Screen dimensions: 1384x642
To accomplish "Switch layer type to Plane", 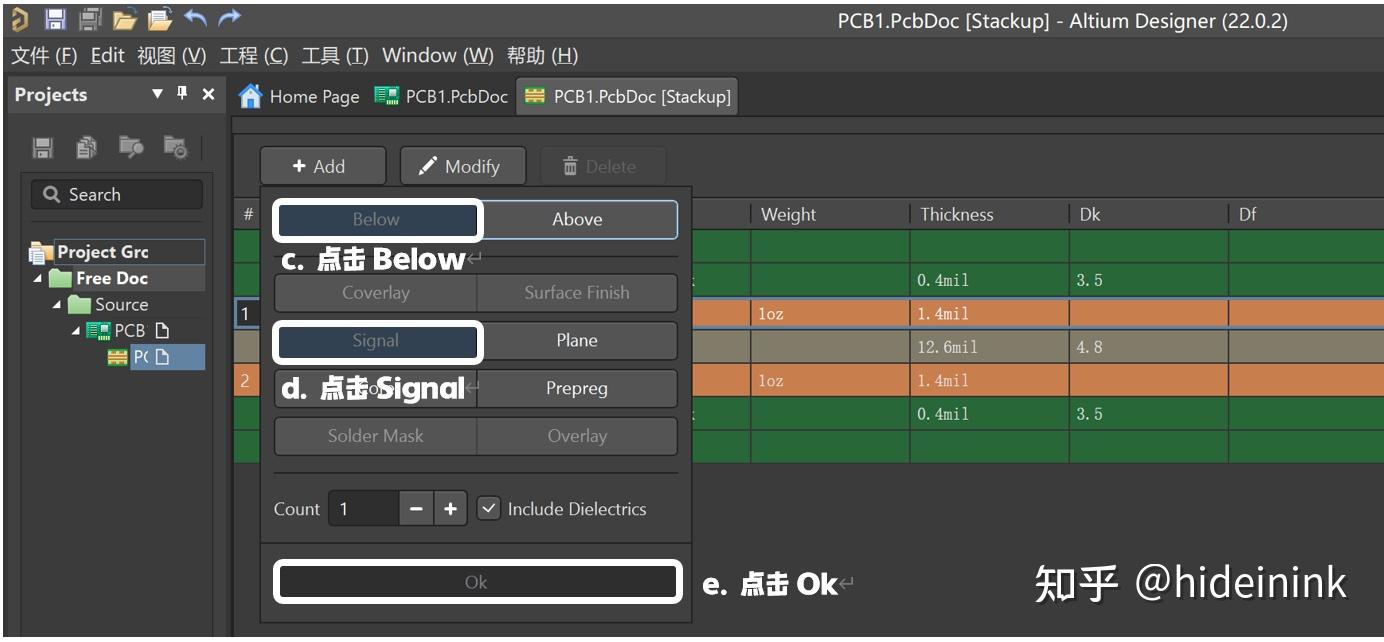I will coord(576,340).
